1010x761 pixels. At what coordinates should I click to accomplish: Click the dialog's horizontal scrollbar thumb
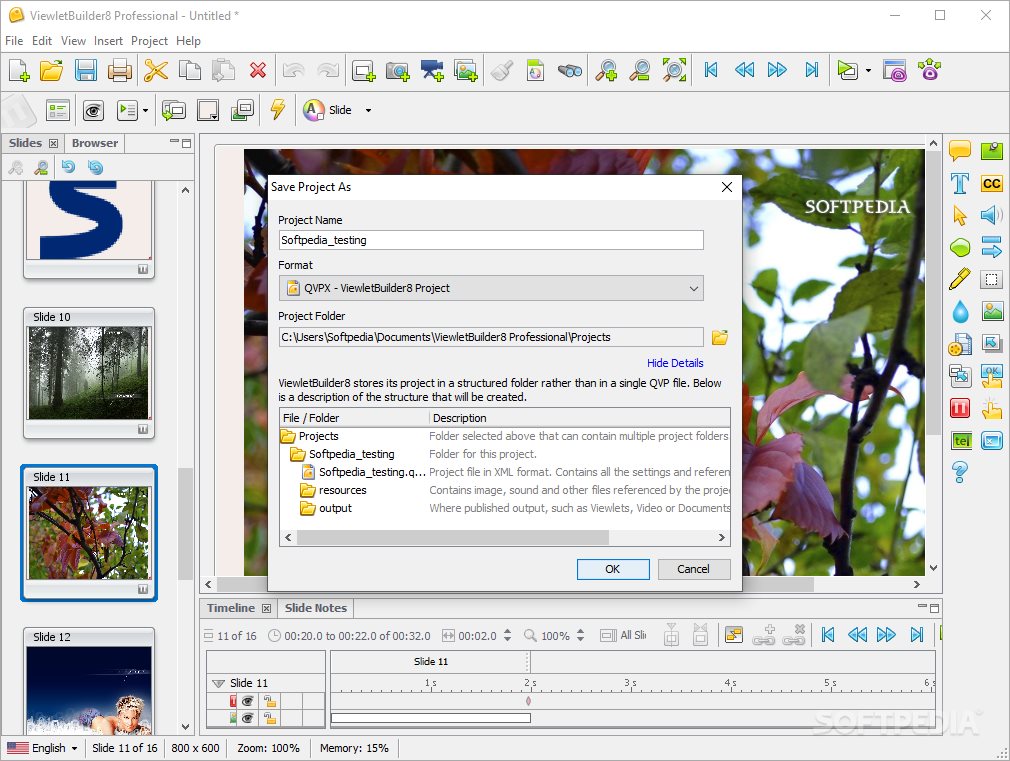pos(452,537)
